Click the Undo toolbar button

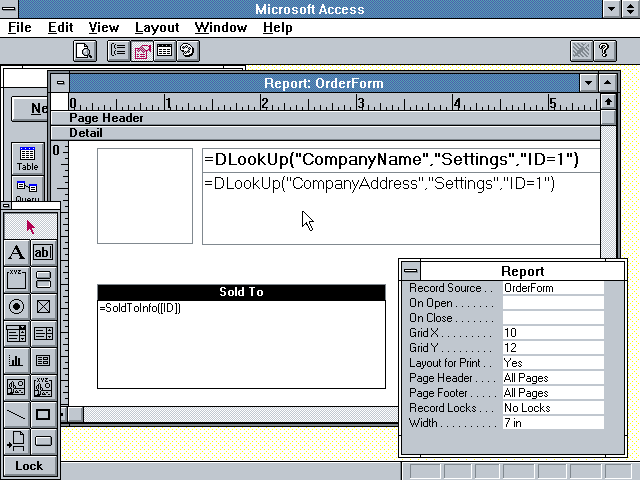coord(581,51)
